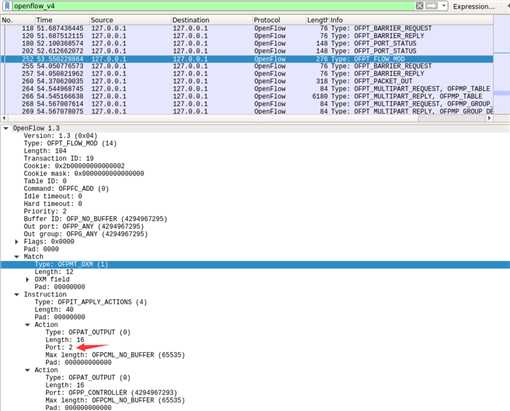This screenshot has width=510, height=411.
Task: Select packet 120 OFPT_BARRIER_REPLY
Action: point(247,36)
